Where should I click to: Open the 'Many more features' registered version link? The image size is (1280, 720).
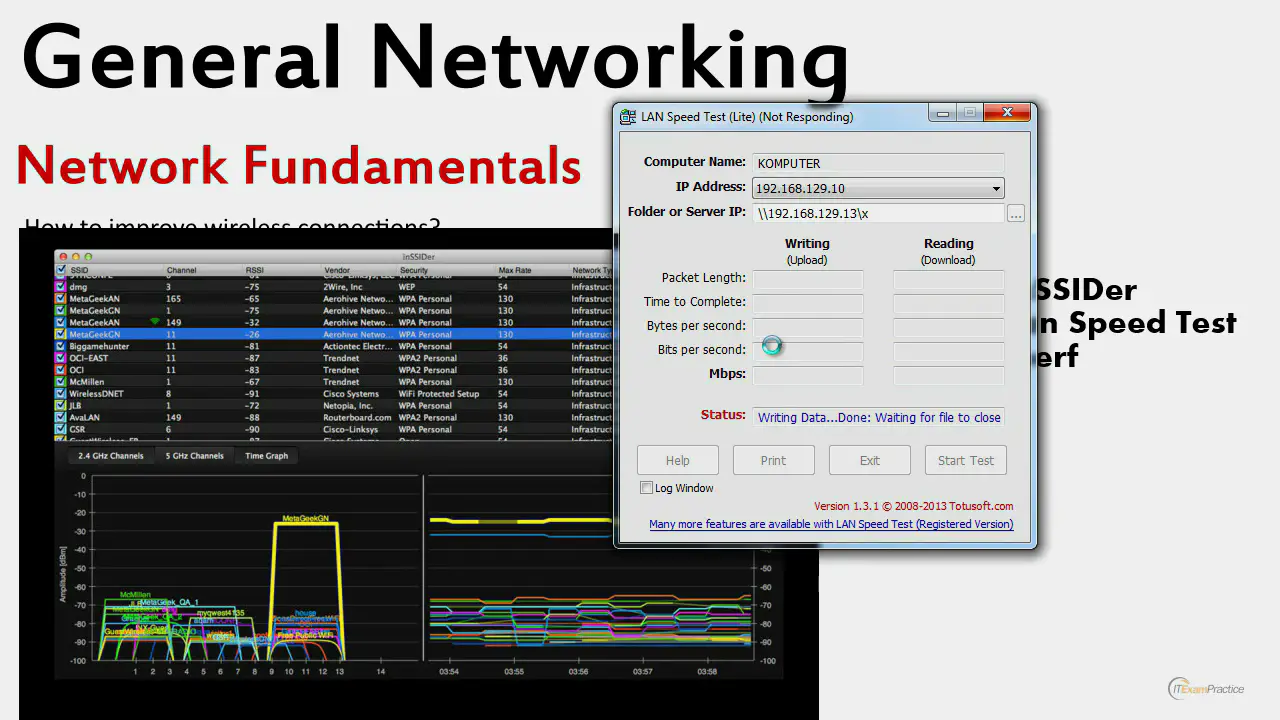click(x=831, y=524)
